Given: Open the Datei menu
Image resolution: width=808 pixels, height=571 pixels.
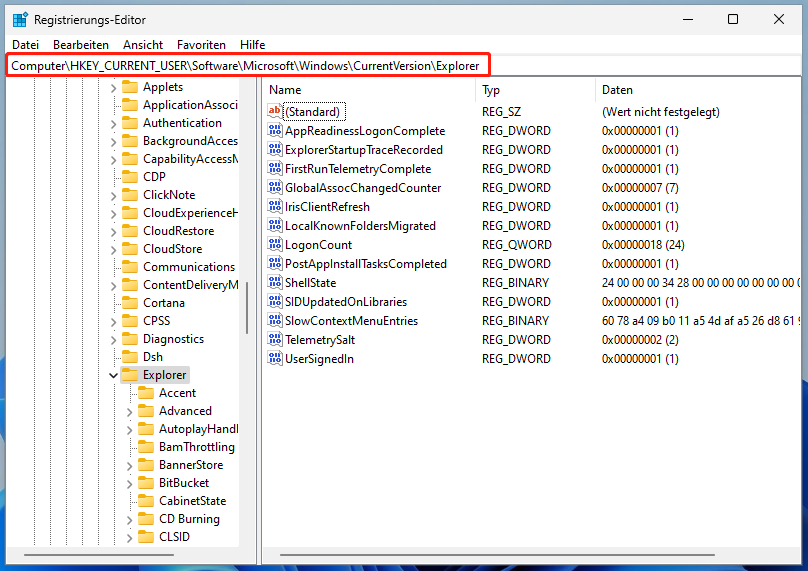Looking at the screenshot, I should tap(25, 45).
